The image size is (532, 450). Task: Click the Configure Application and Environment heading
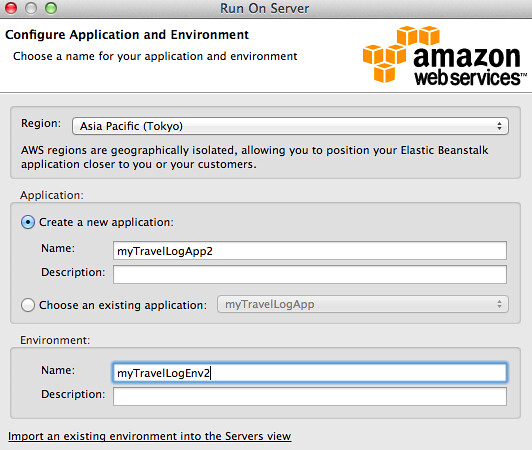point(127,35)
